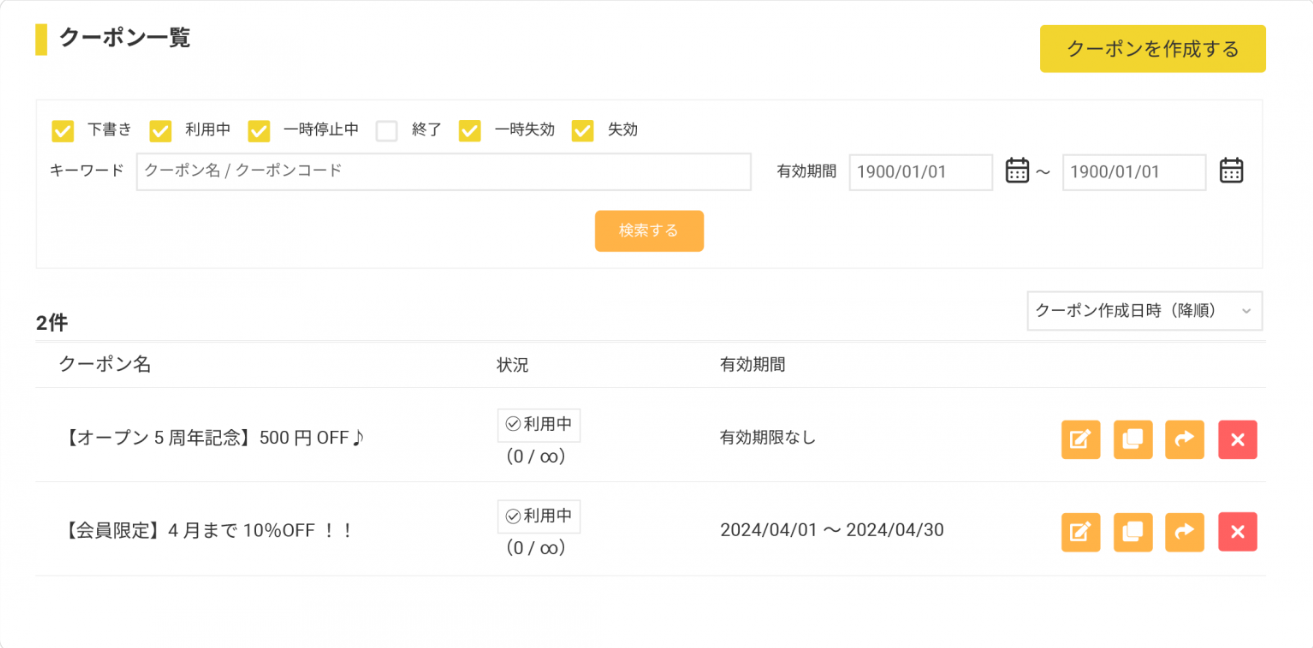Viewport: 1313px width, 648px height.
Task: Click the share arrow for オープン5周年記念 coupon
Action: [1184, 439]
